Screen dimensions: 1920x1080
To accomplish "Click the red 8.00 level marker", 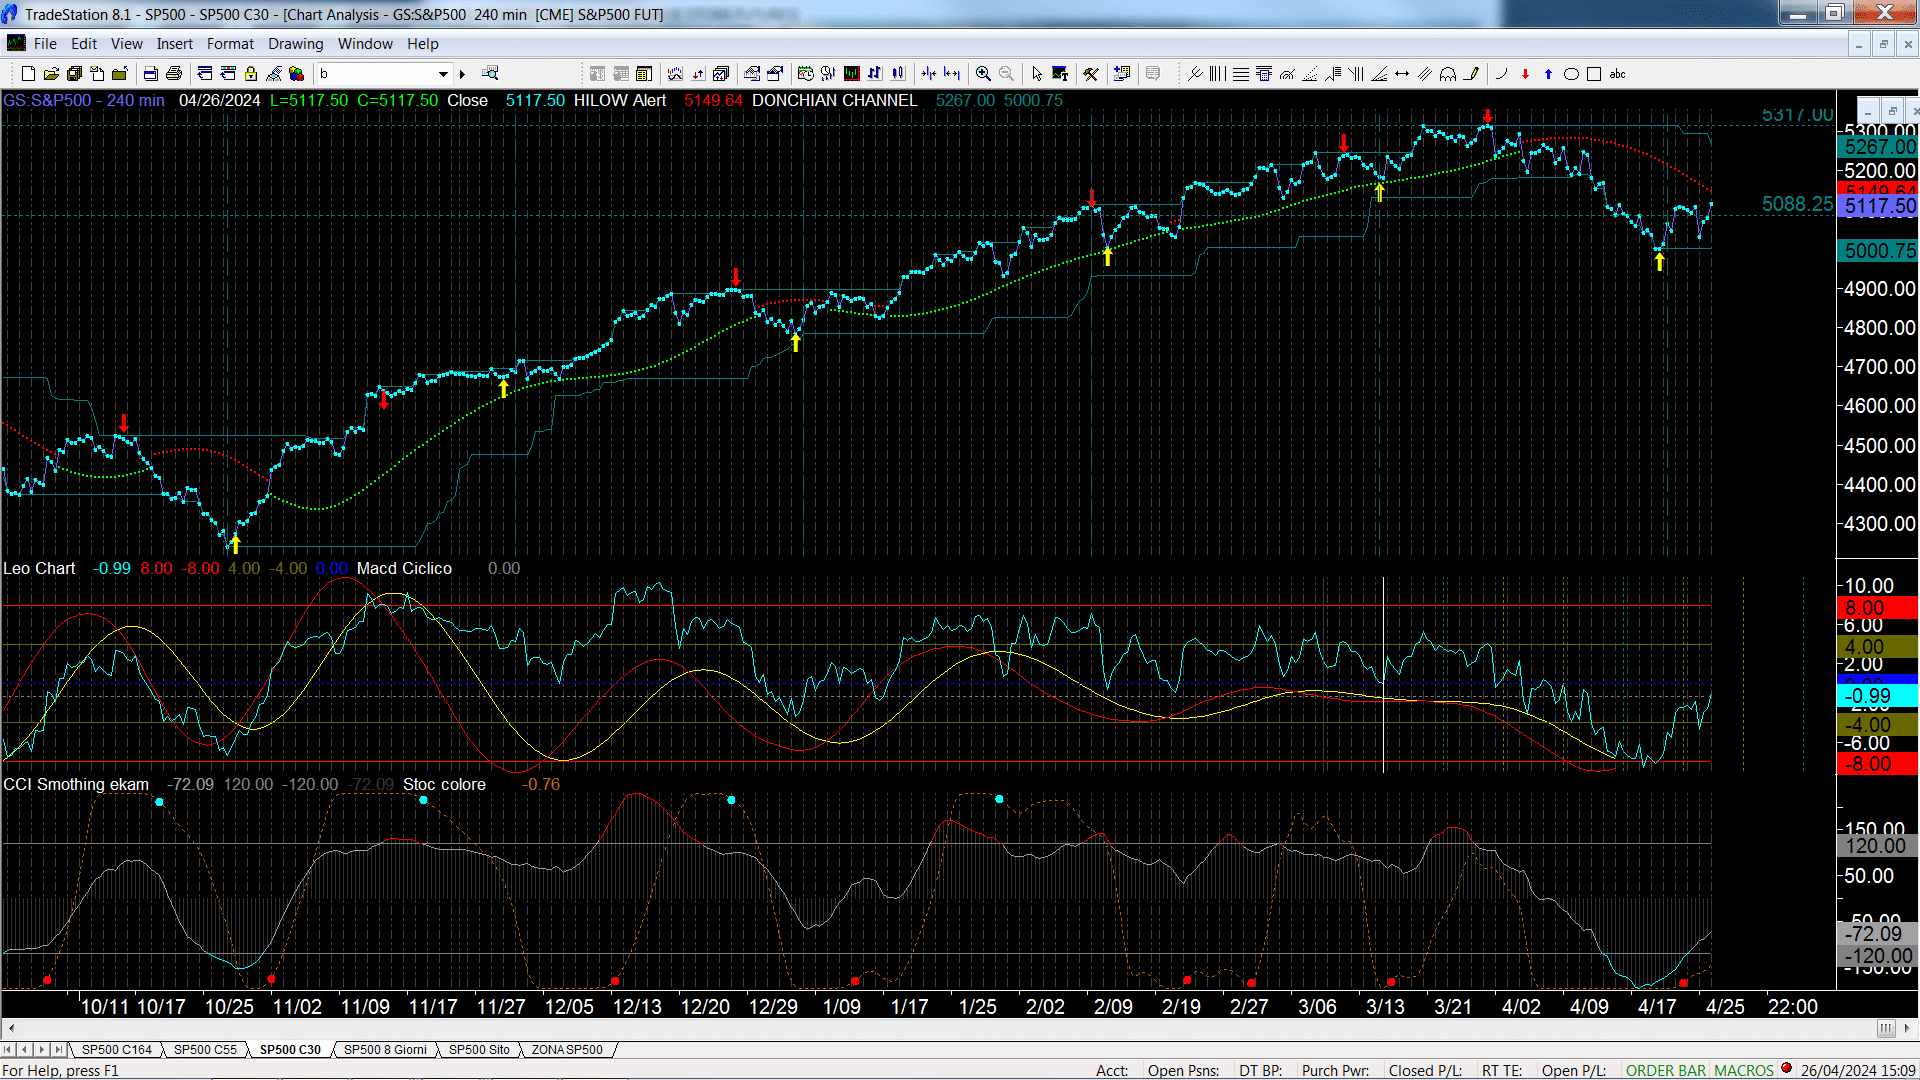I will [x=1878, y=608].
